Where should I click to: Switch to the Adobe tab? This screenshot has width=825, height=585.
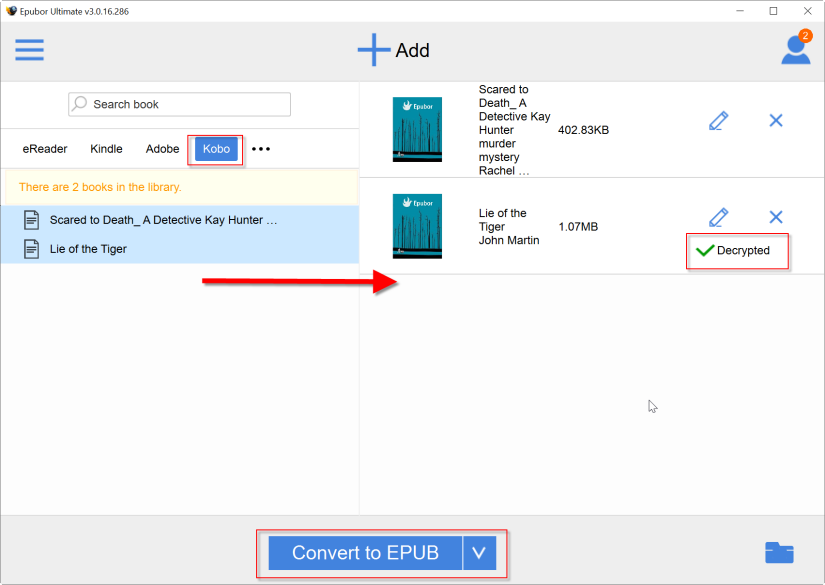[x=163, y=149]
